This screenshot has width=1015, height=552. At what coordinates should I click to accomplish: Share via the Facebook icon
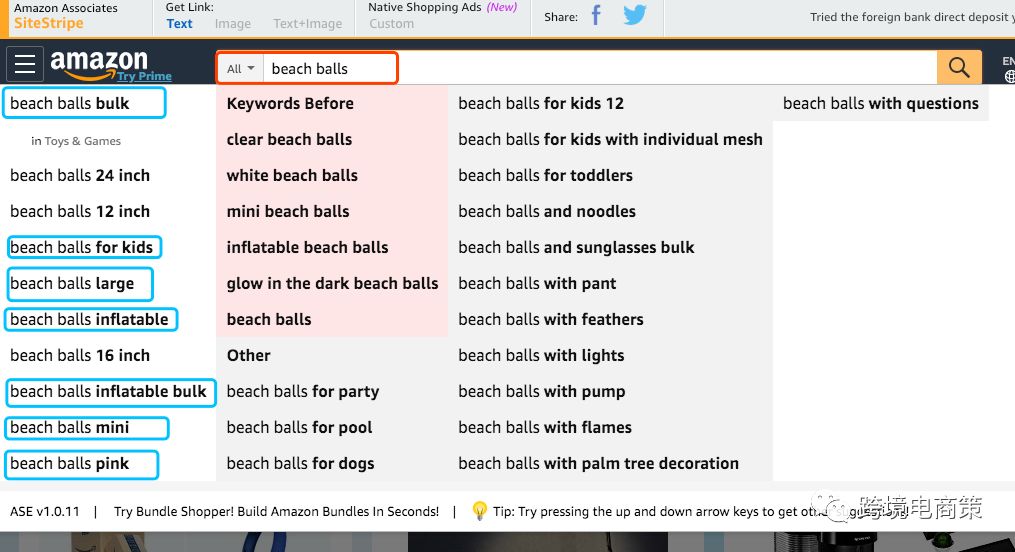click(x=596, y=15)
